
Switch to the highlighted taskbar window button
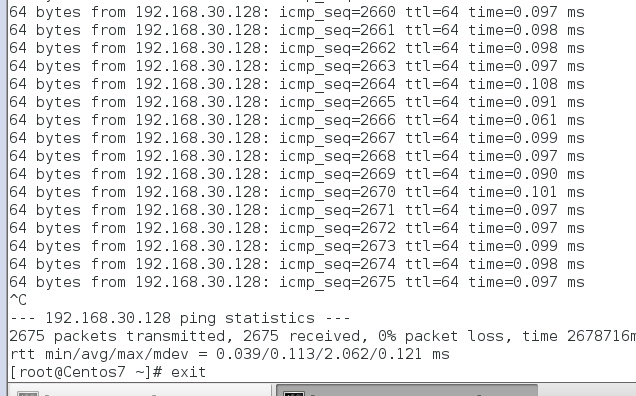[x=407, y=390]
